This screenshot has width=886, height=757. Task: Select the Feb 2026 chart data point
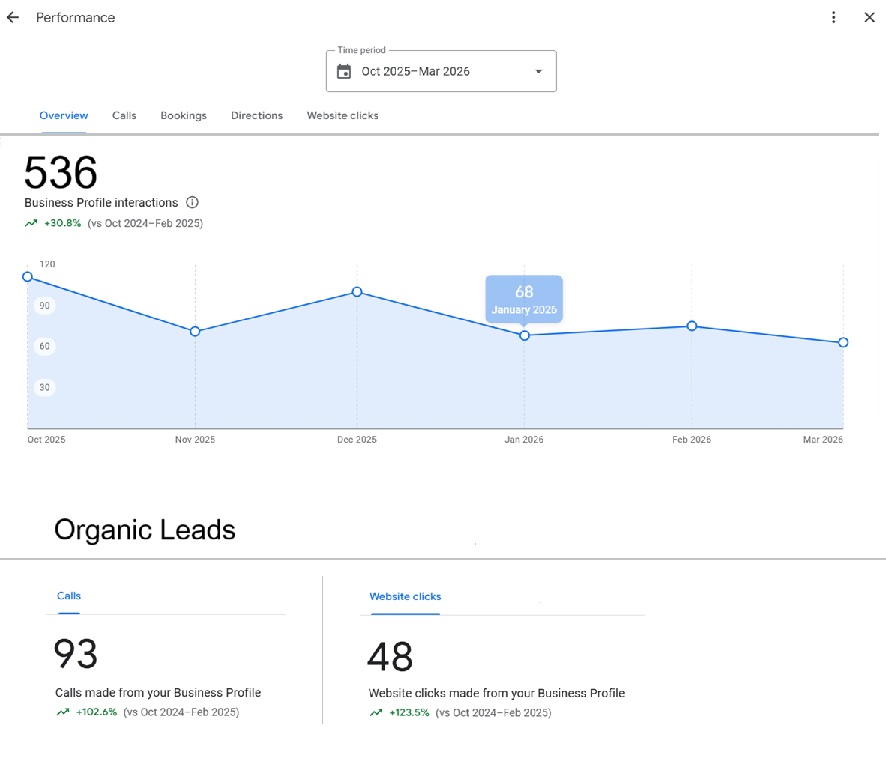coord(691,326)
